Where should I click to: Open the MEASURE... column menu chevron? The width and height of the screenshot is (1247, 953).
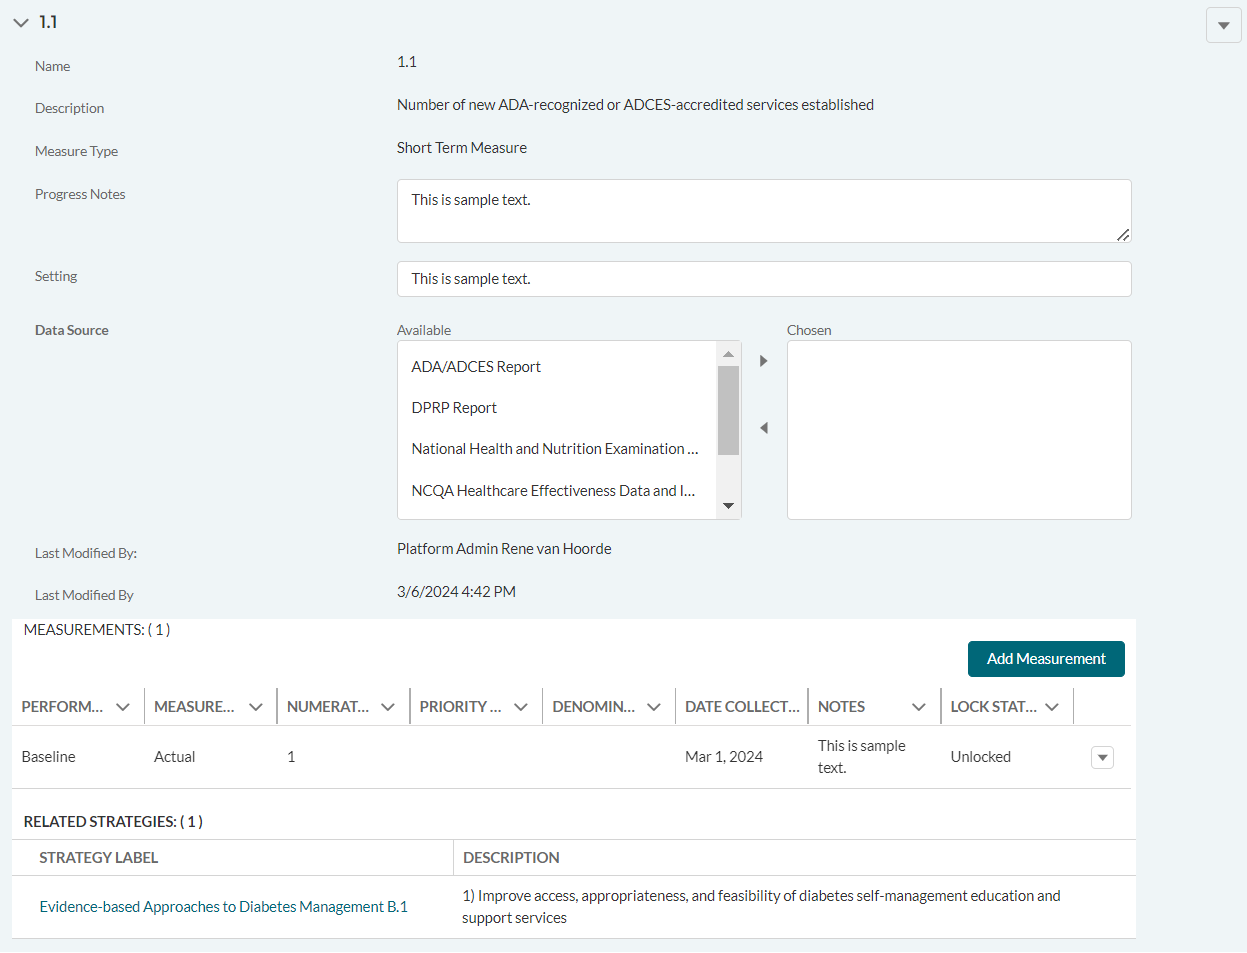click(256, 707)
